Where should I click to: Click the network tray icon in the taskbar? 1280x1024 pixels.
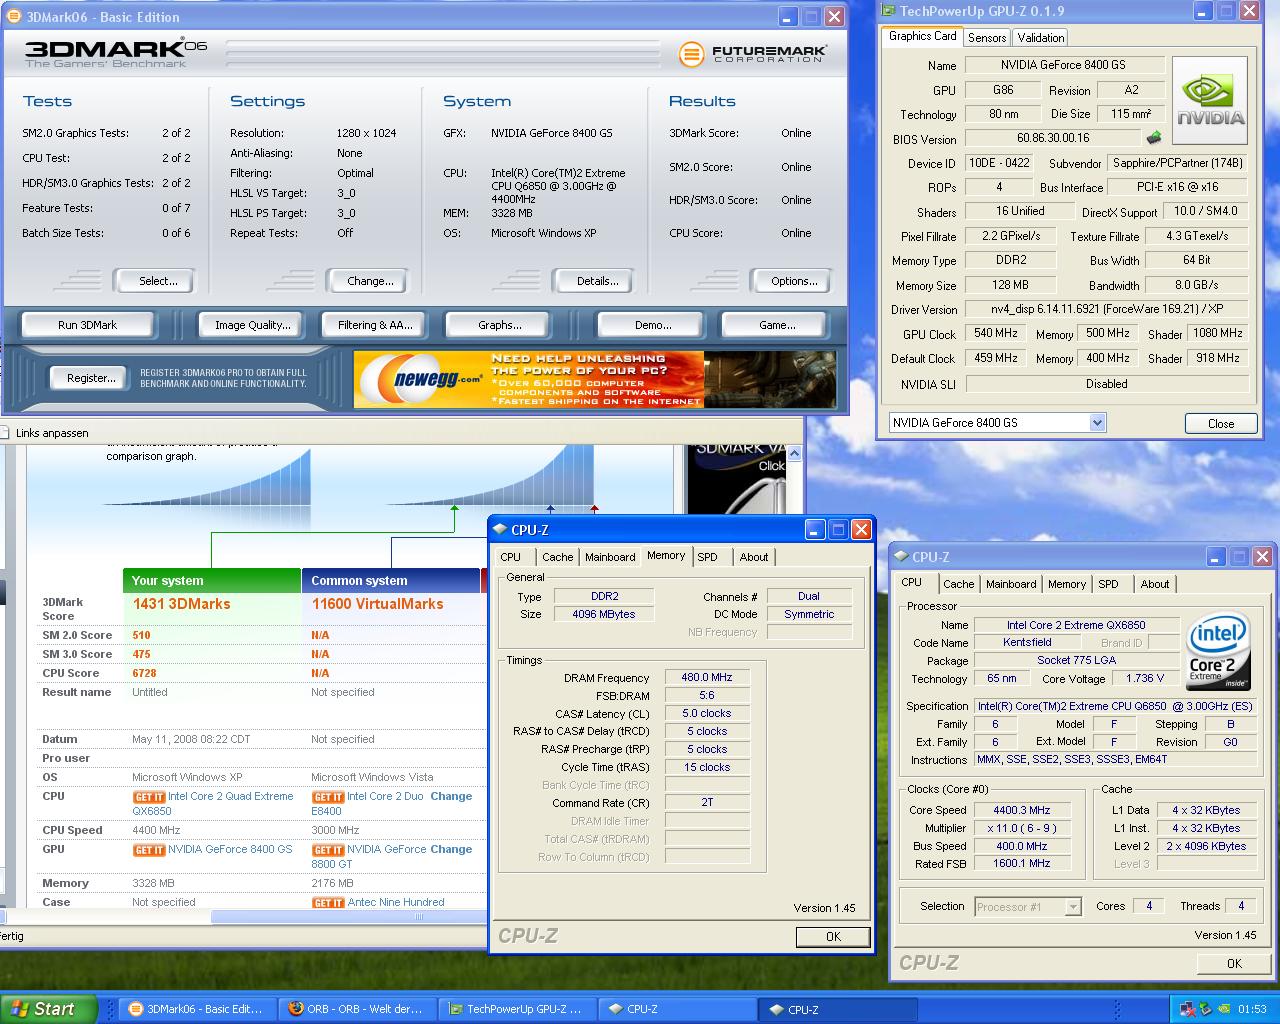pyautogui.click(x=1187, y=1009)
